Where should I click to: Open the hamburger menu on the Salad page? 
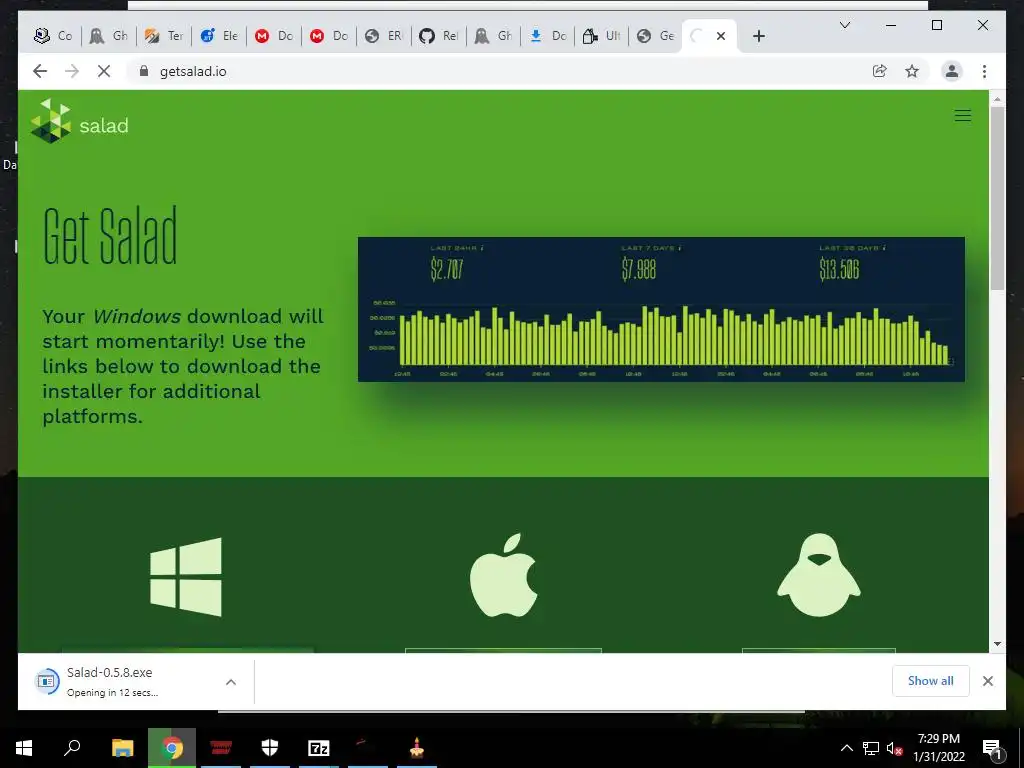963,116
